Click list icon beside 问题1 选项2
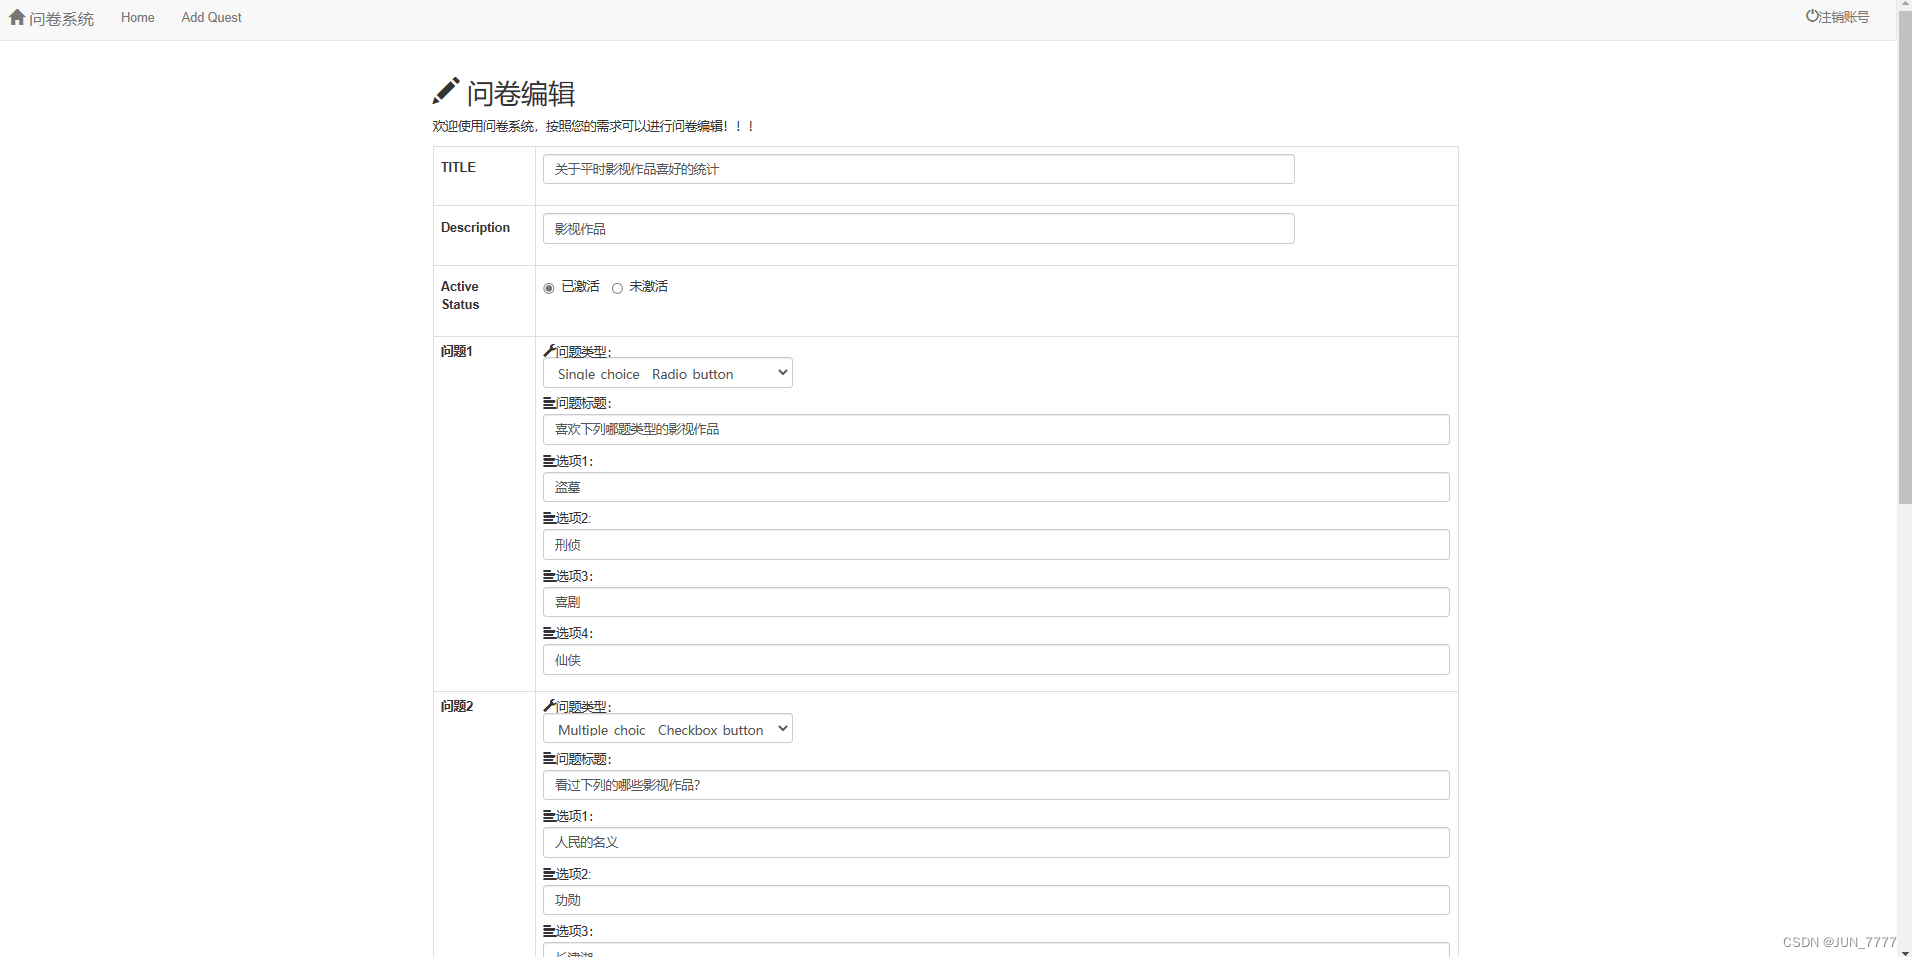 pos(549,518)
